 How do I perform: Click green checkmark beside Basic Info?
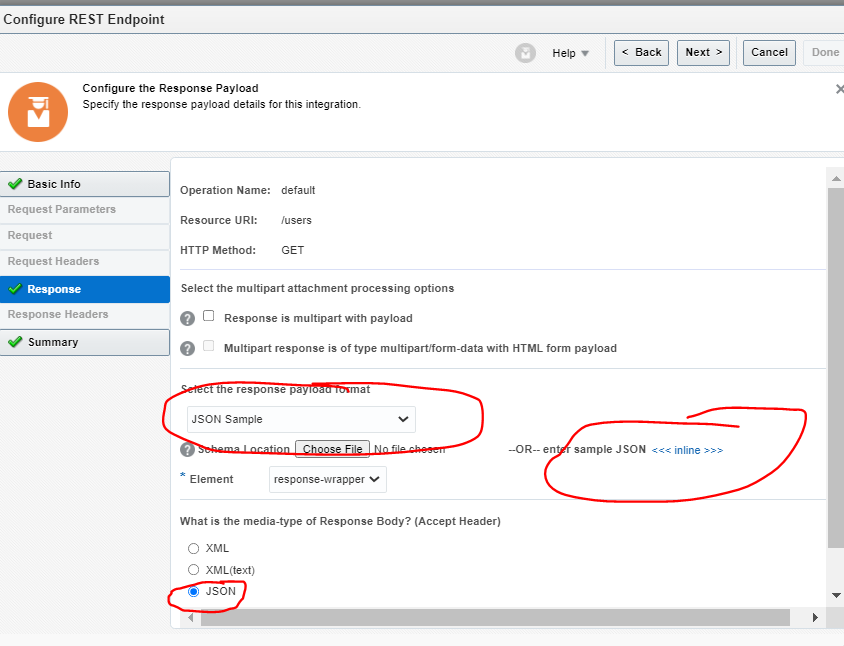tap(15, 184)
